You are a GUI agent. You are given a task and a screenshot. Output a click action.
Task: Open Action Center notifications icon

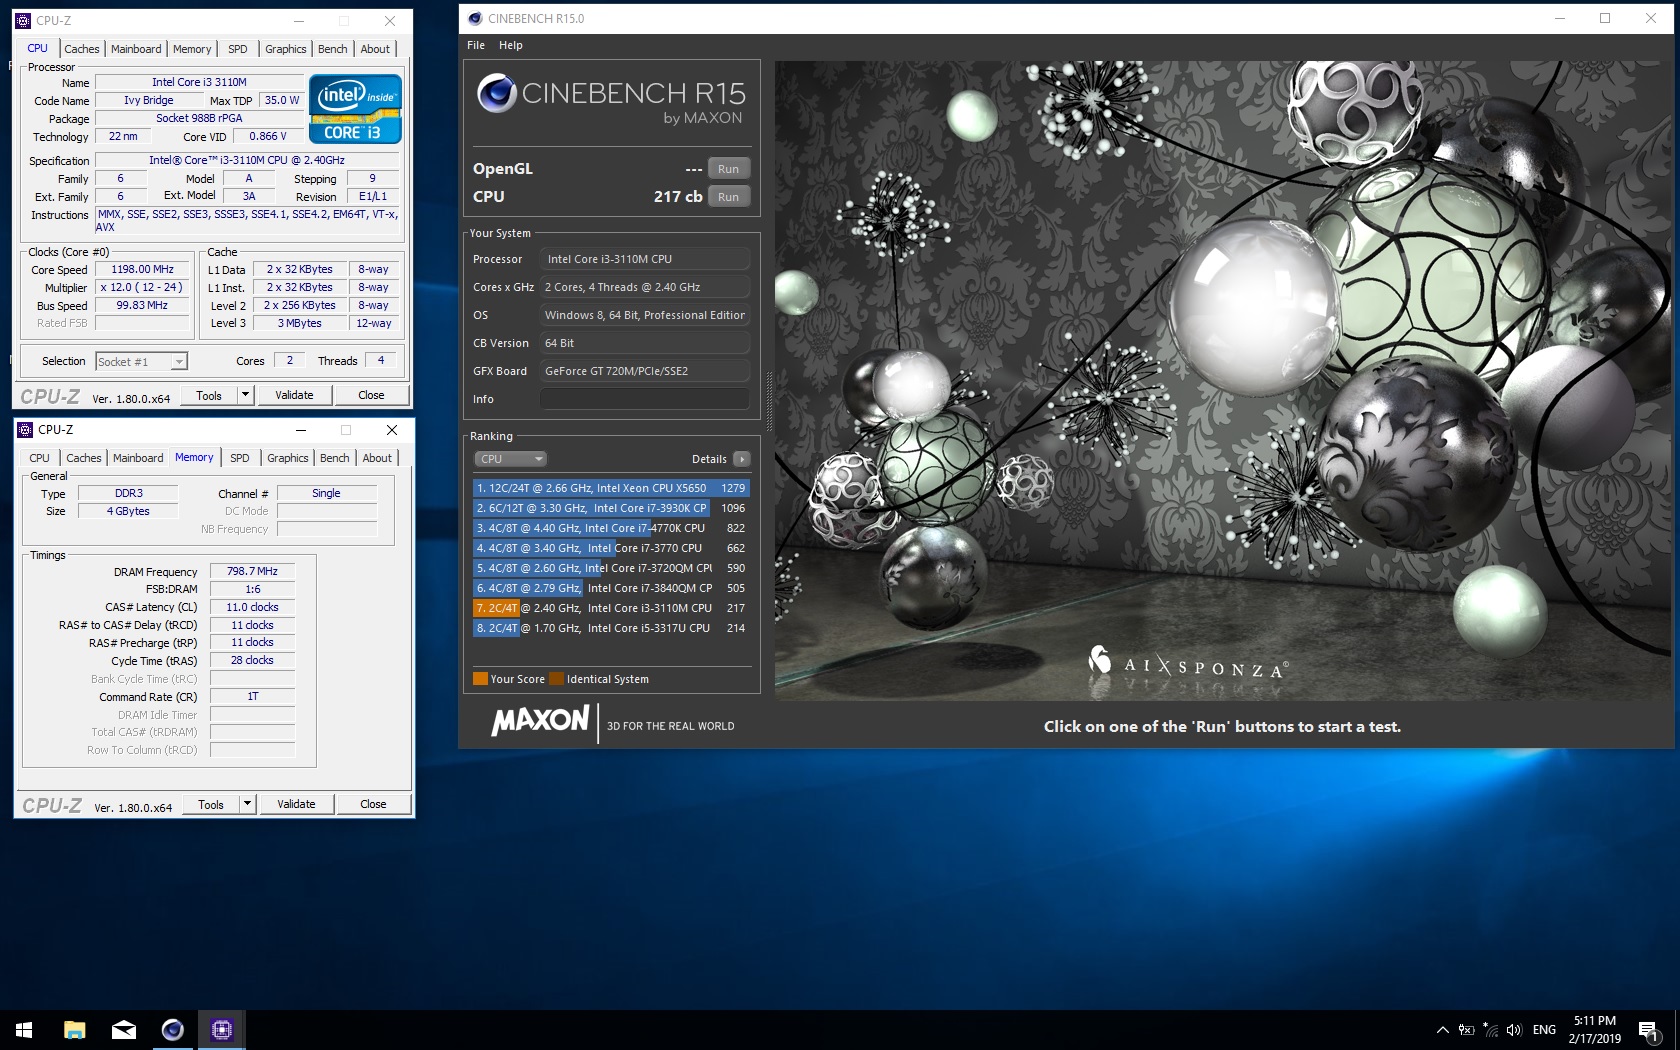pyautogui.click(x=1648, y=1030)
